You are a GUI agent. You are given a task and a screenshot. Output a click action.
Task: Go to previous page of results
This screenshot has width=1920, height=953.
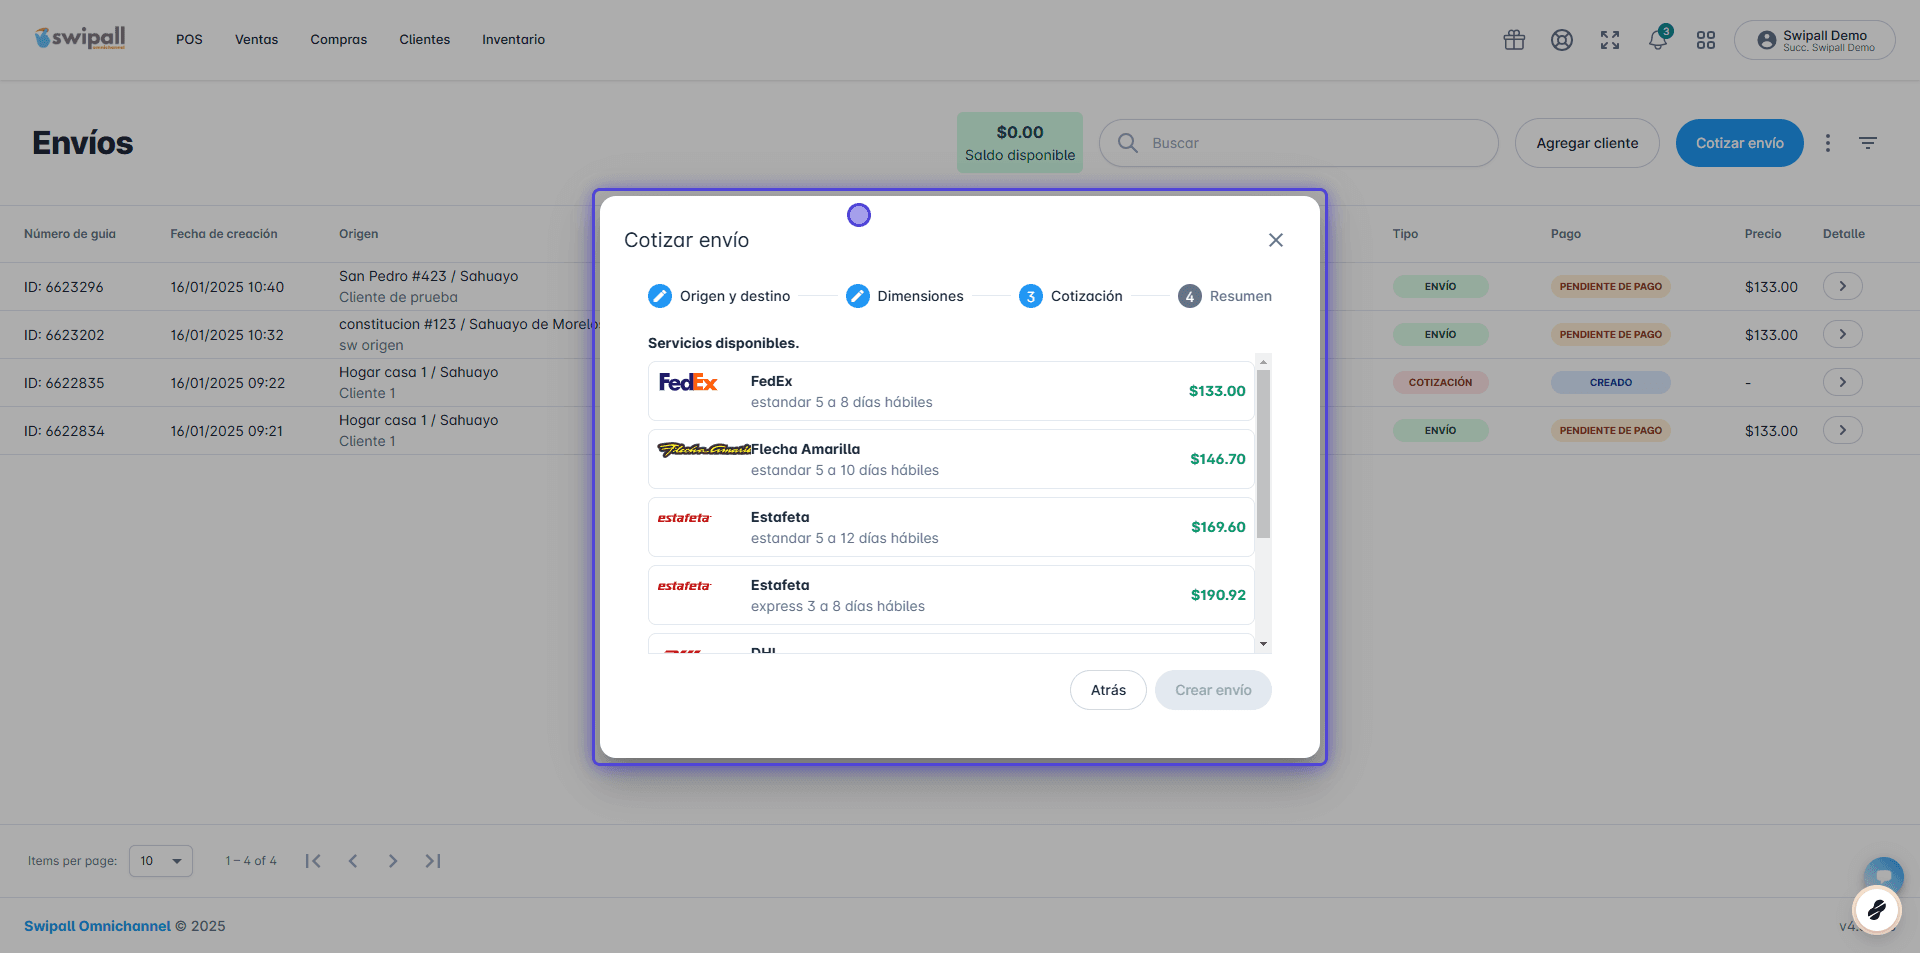353,861
